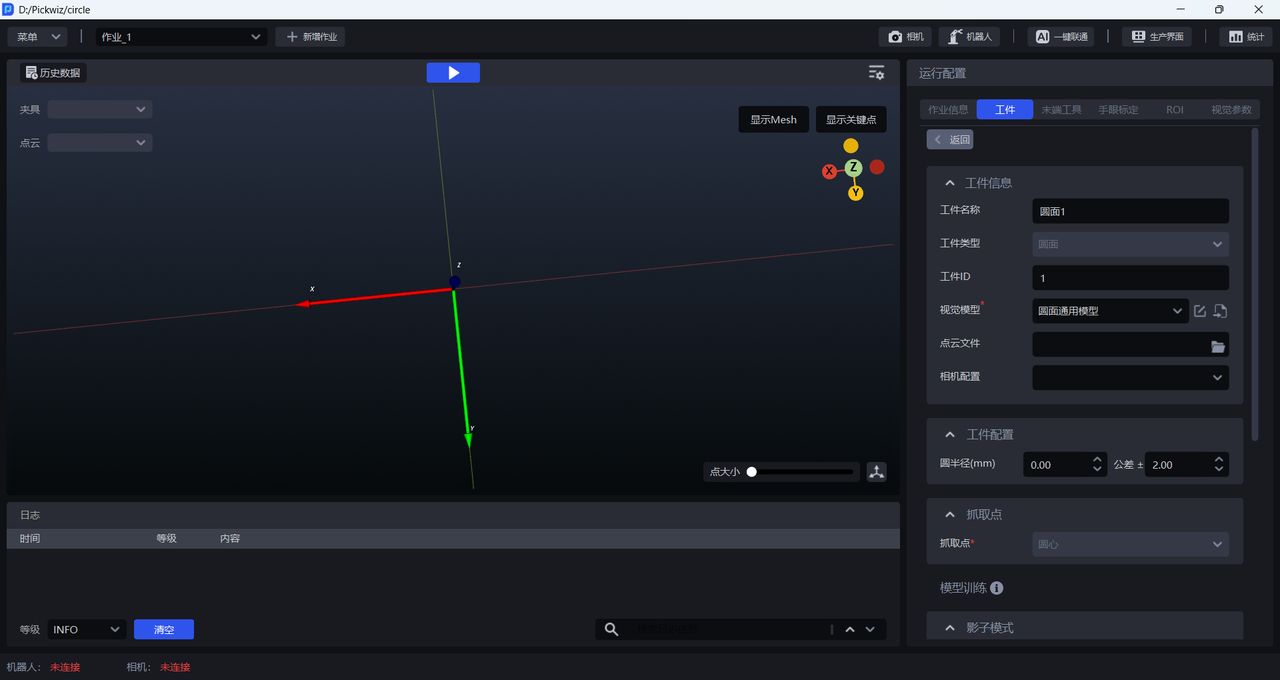Click the coordinate axes icon near slider

(876, 472)
